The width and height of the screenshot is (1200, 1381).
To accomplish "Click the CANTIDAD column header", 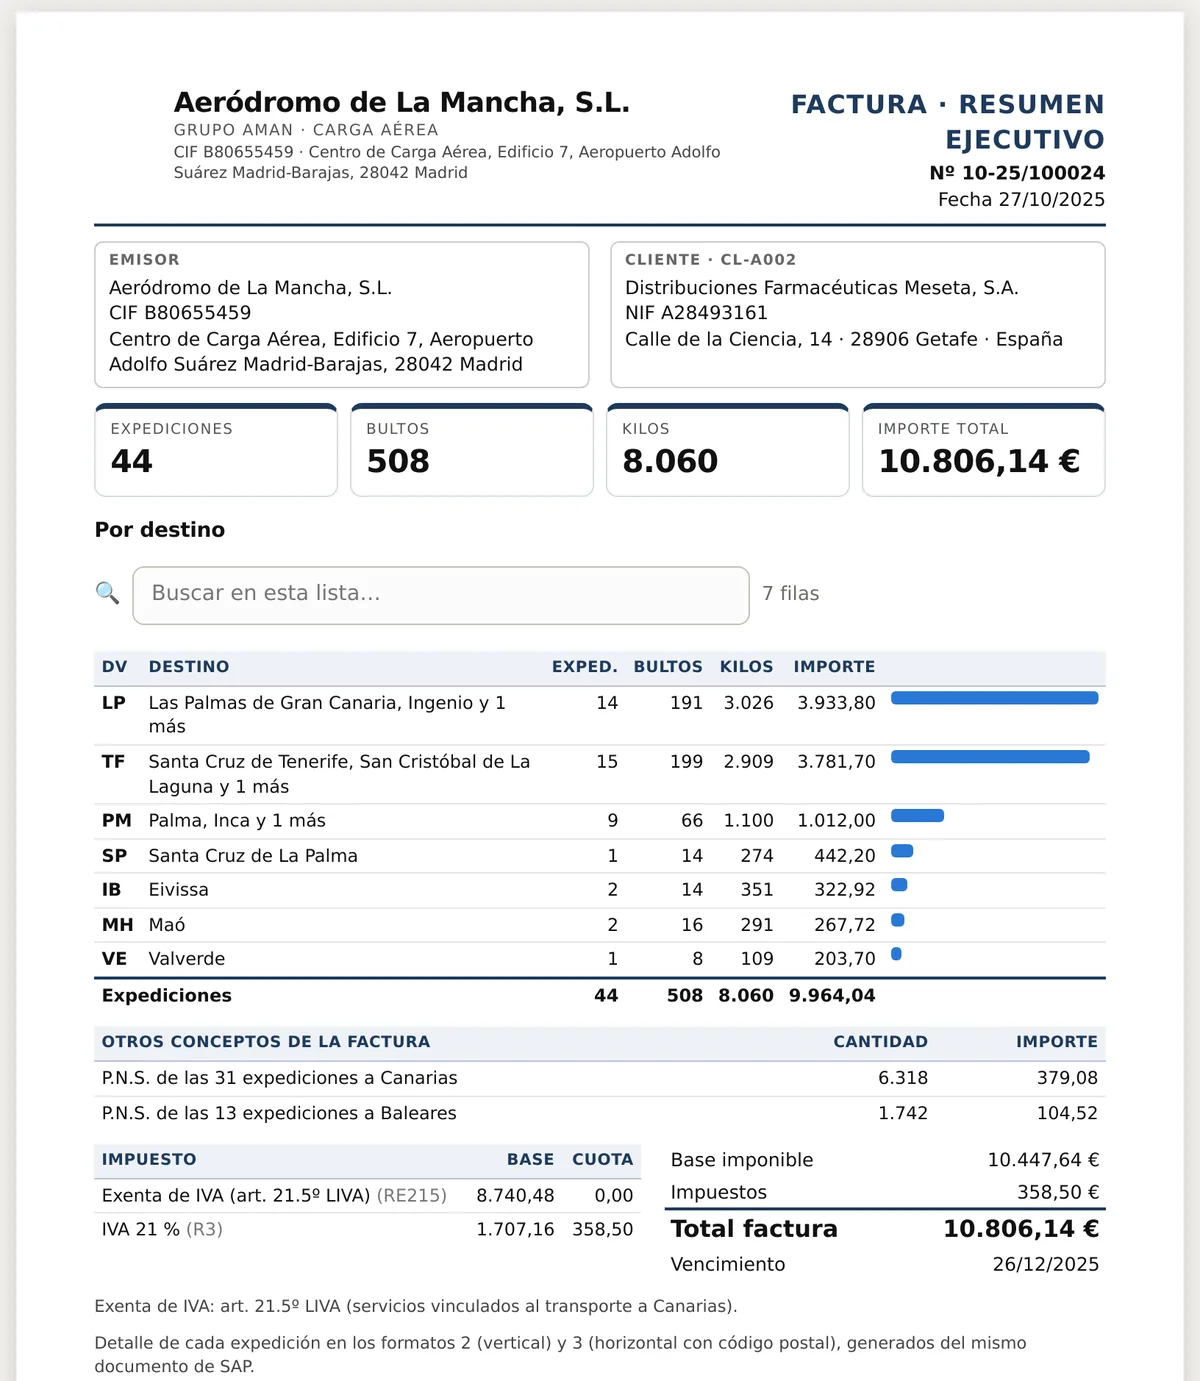I will tap(881, 1042).
